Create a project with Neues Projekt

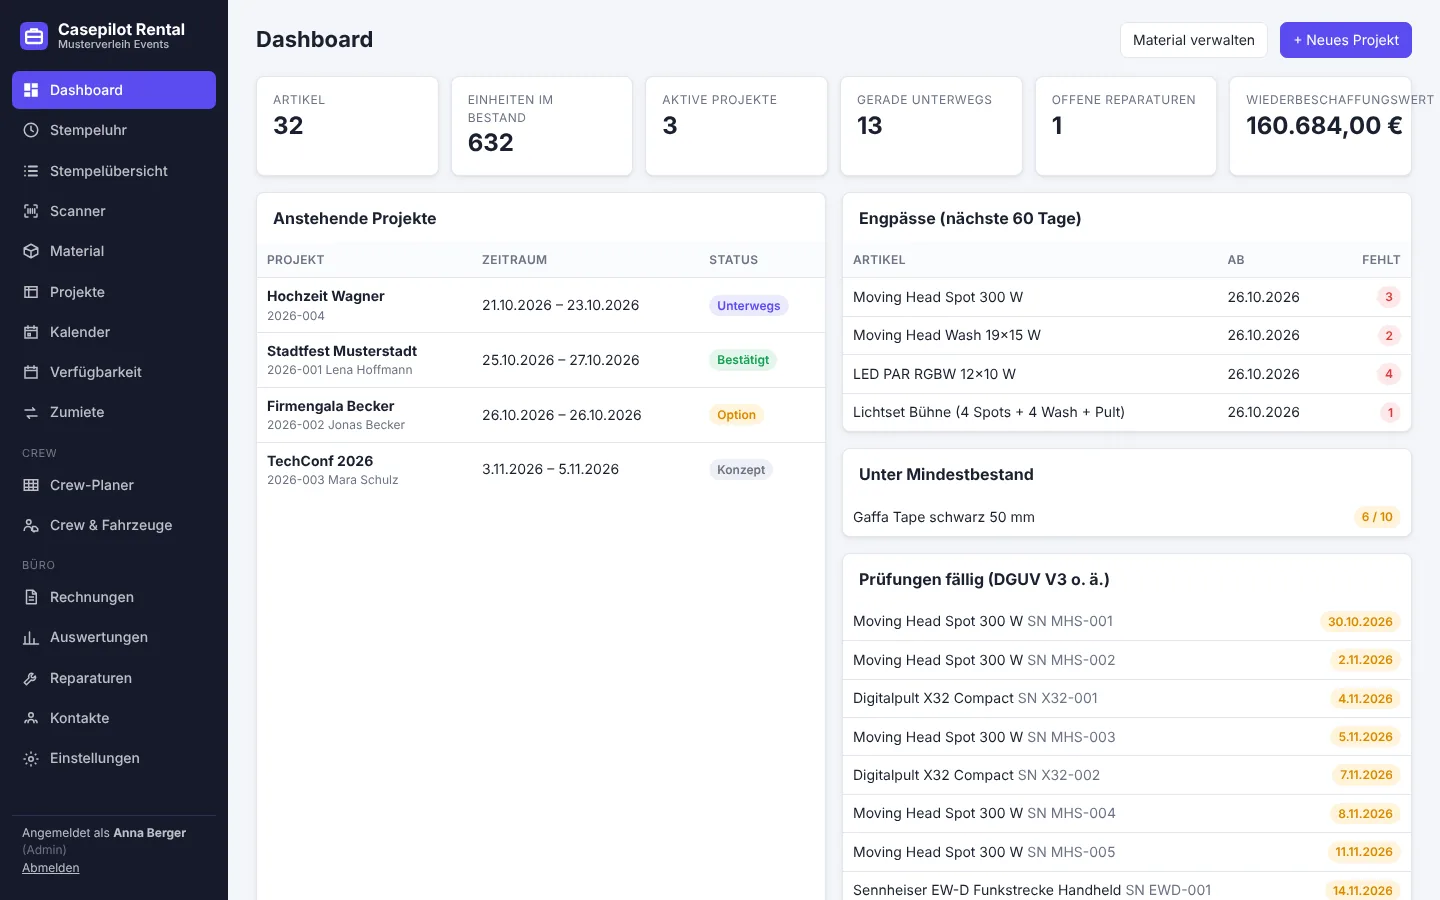pos(1346,40)
